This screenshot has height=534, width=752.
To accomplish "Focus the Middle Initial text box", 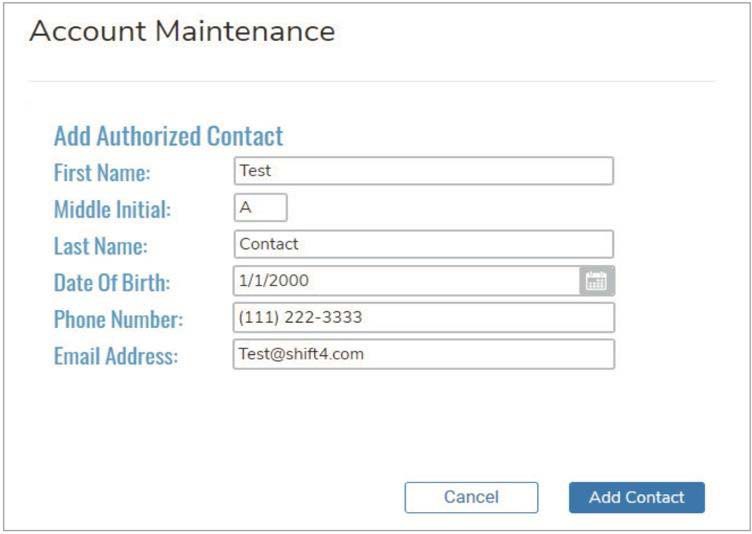I will tap(260, 208).
